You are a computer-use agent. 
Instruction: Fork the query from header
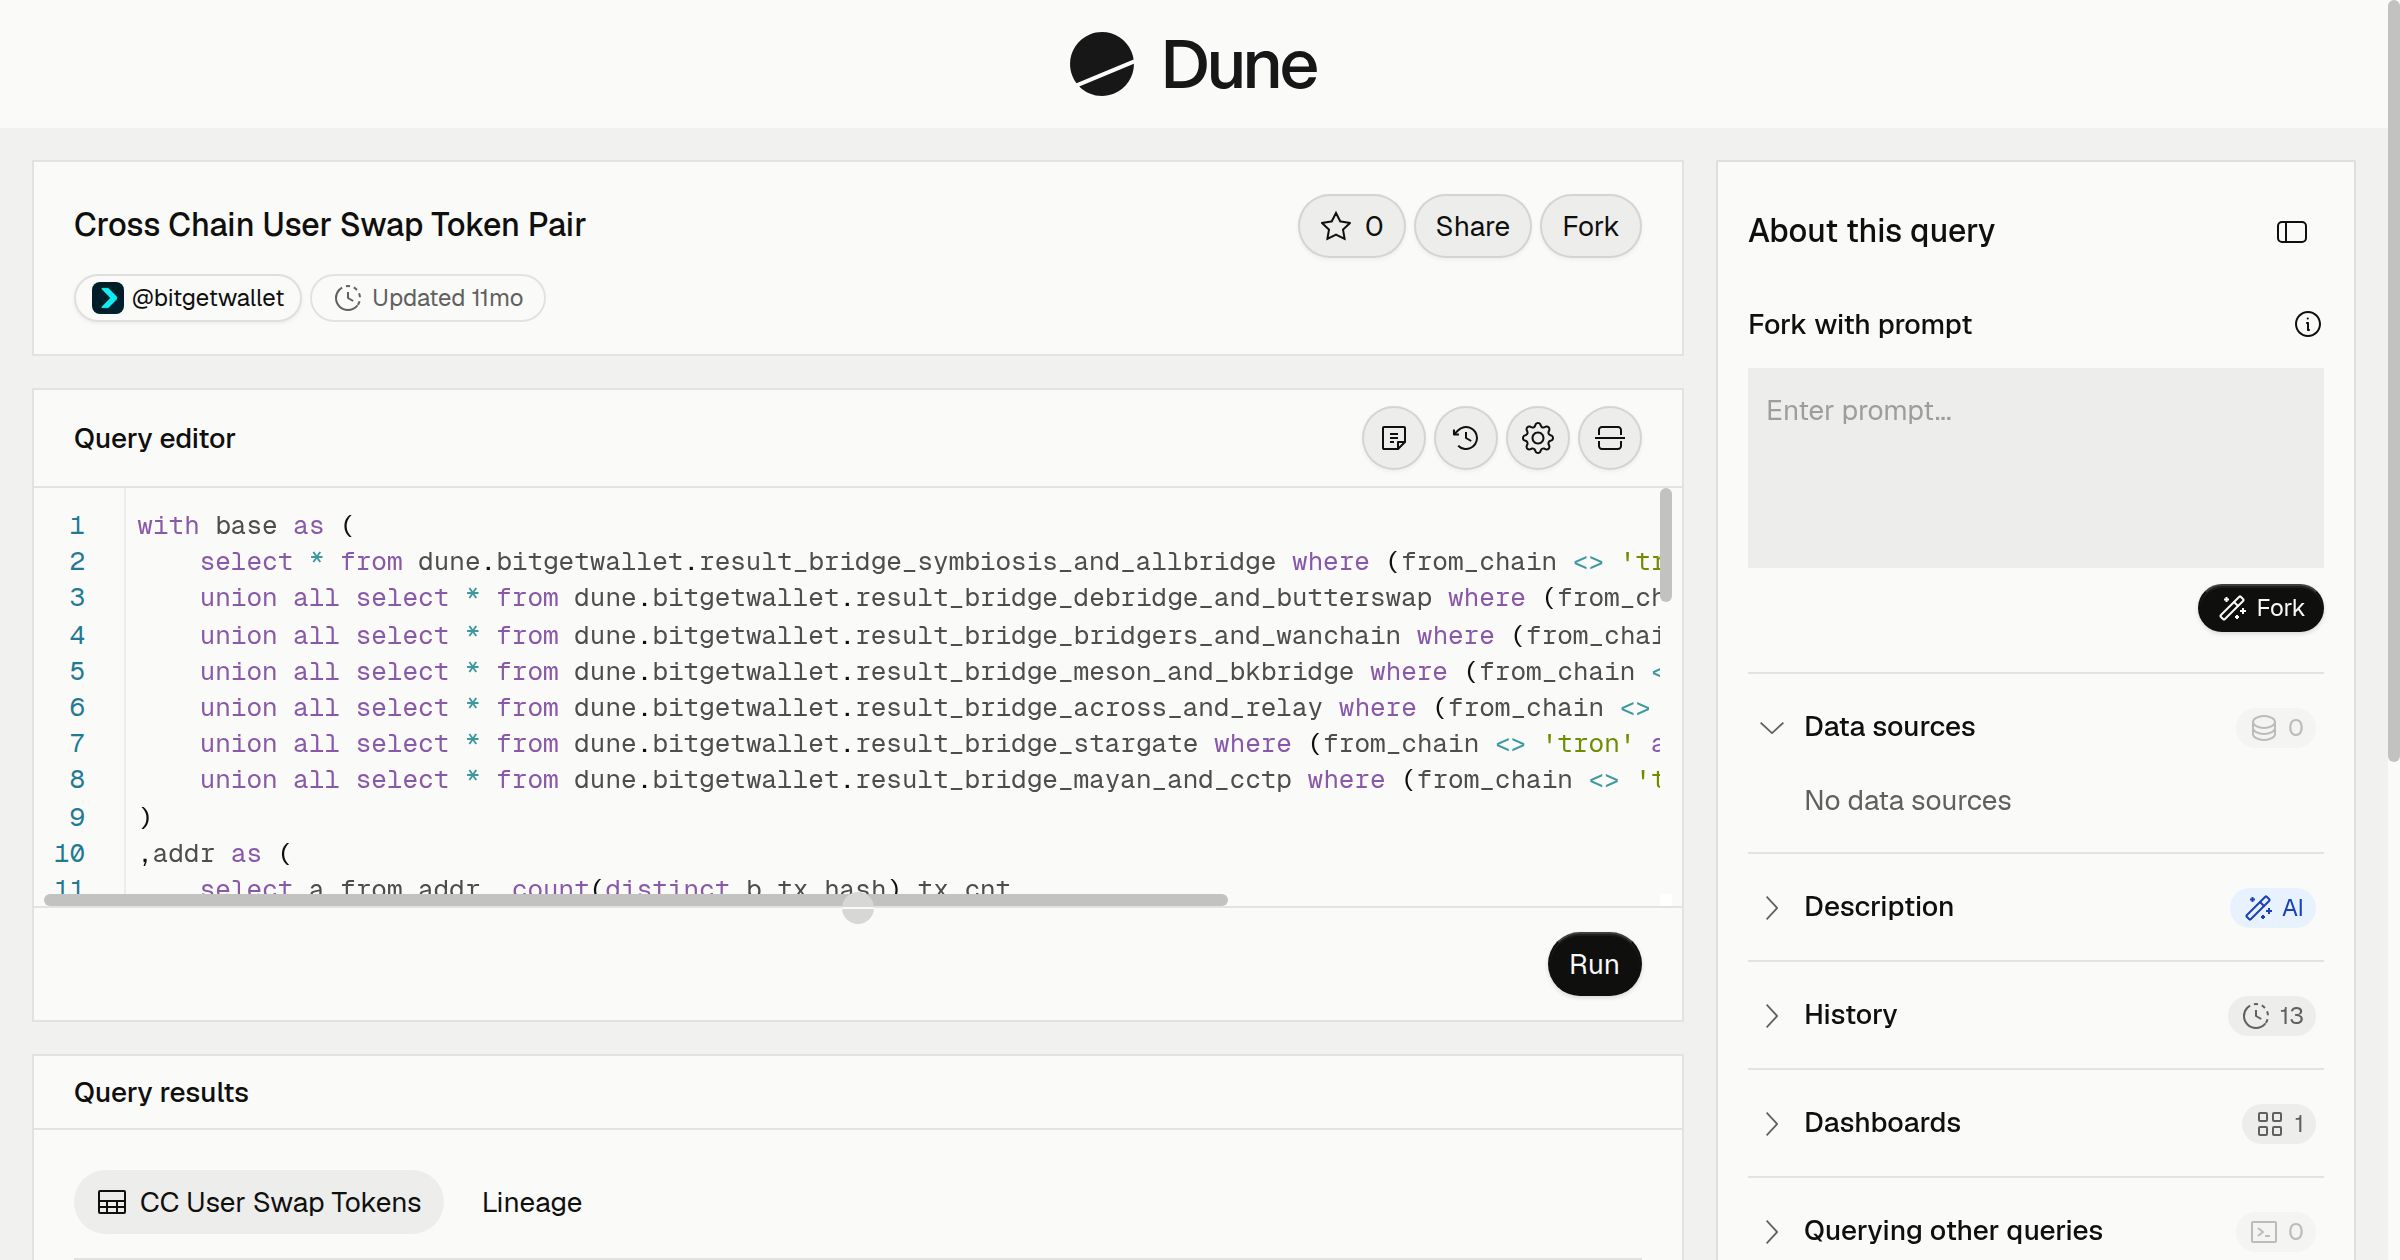(1590, 226)
